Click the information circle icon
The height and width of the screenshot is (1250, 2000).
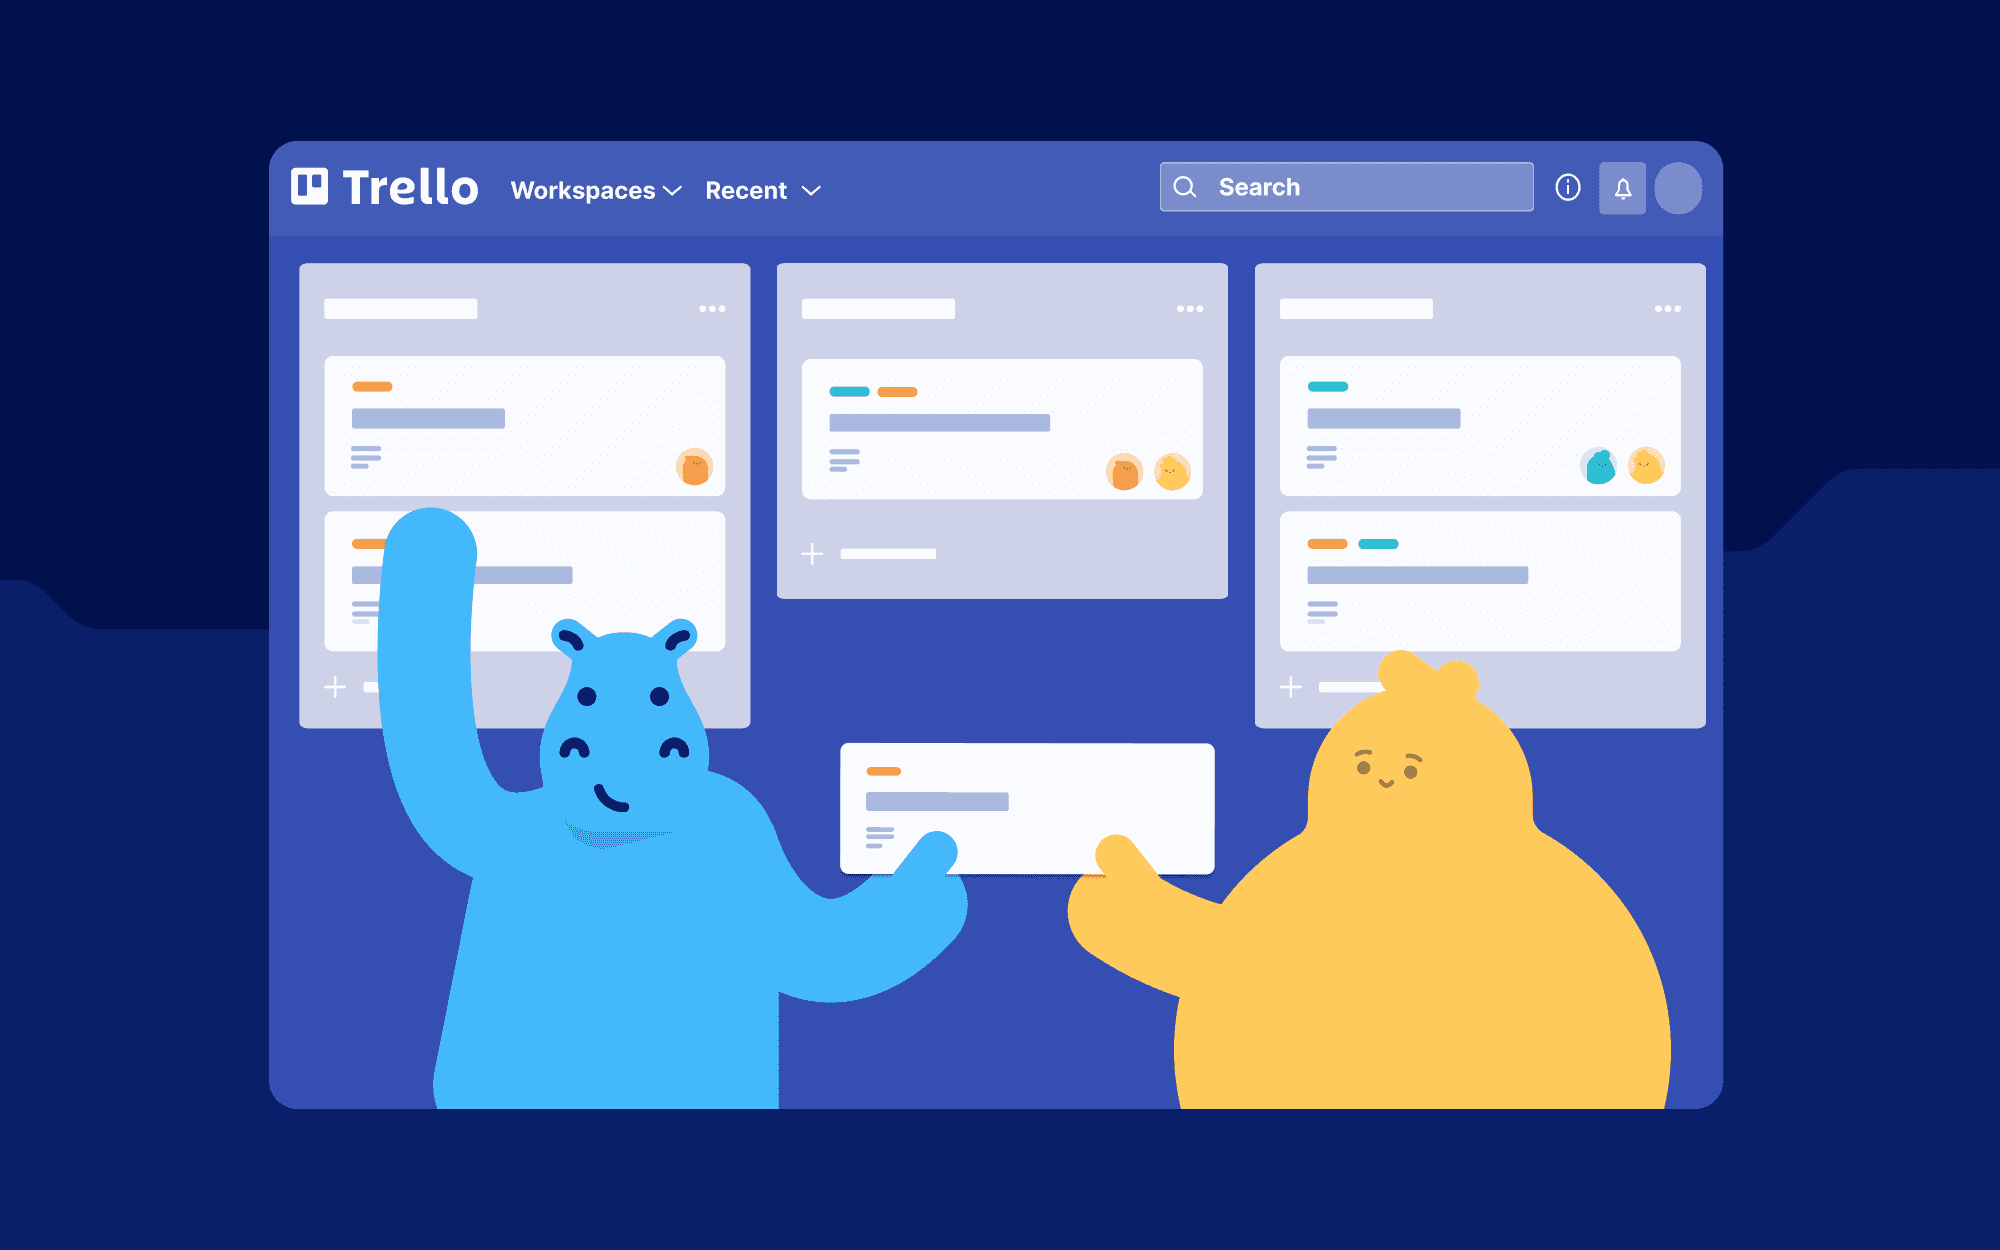pos(1567,187)
